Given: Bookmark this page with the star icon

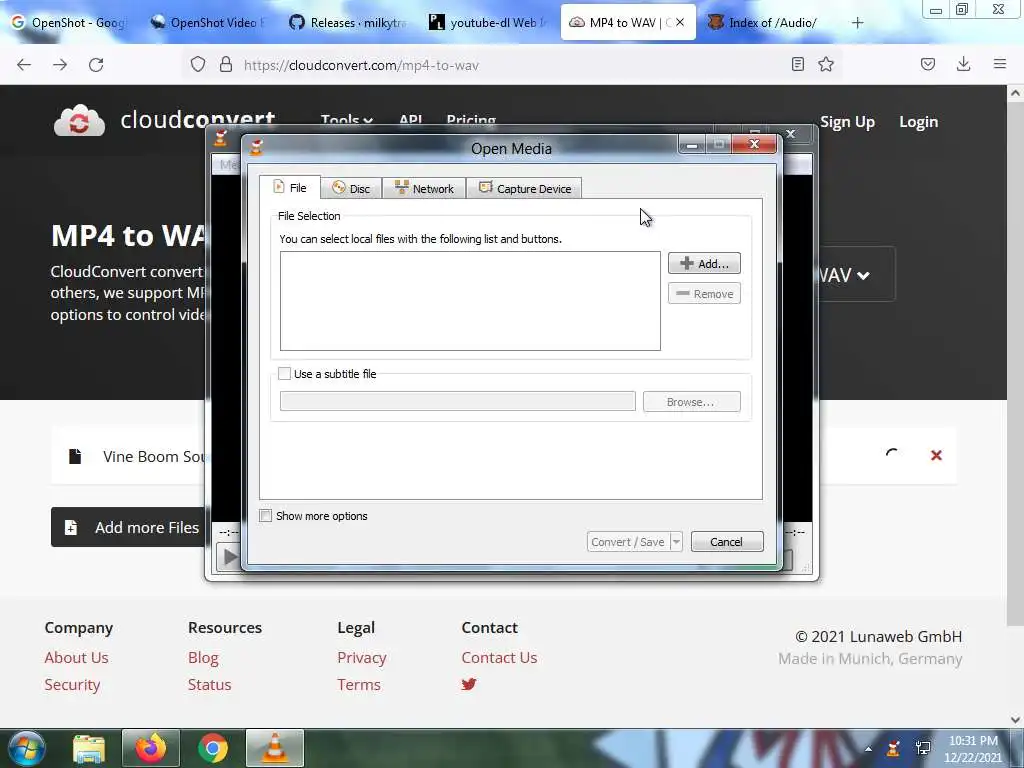Looking at the screenshot, I should pos(826,64).
